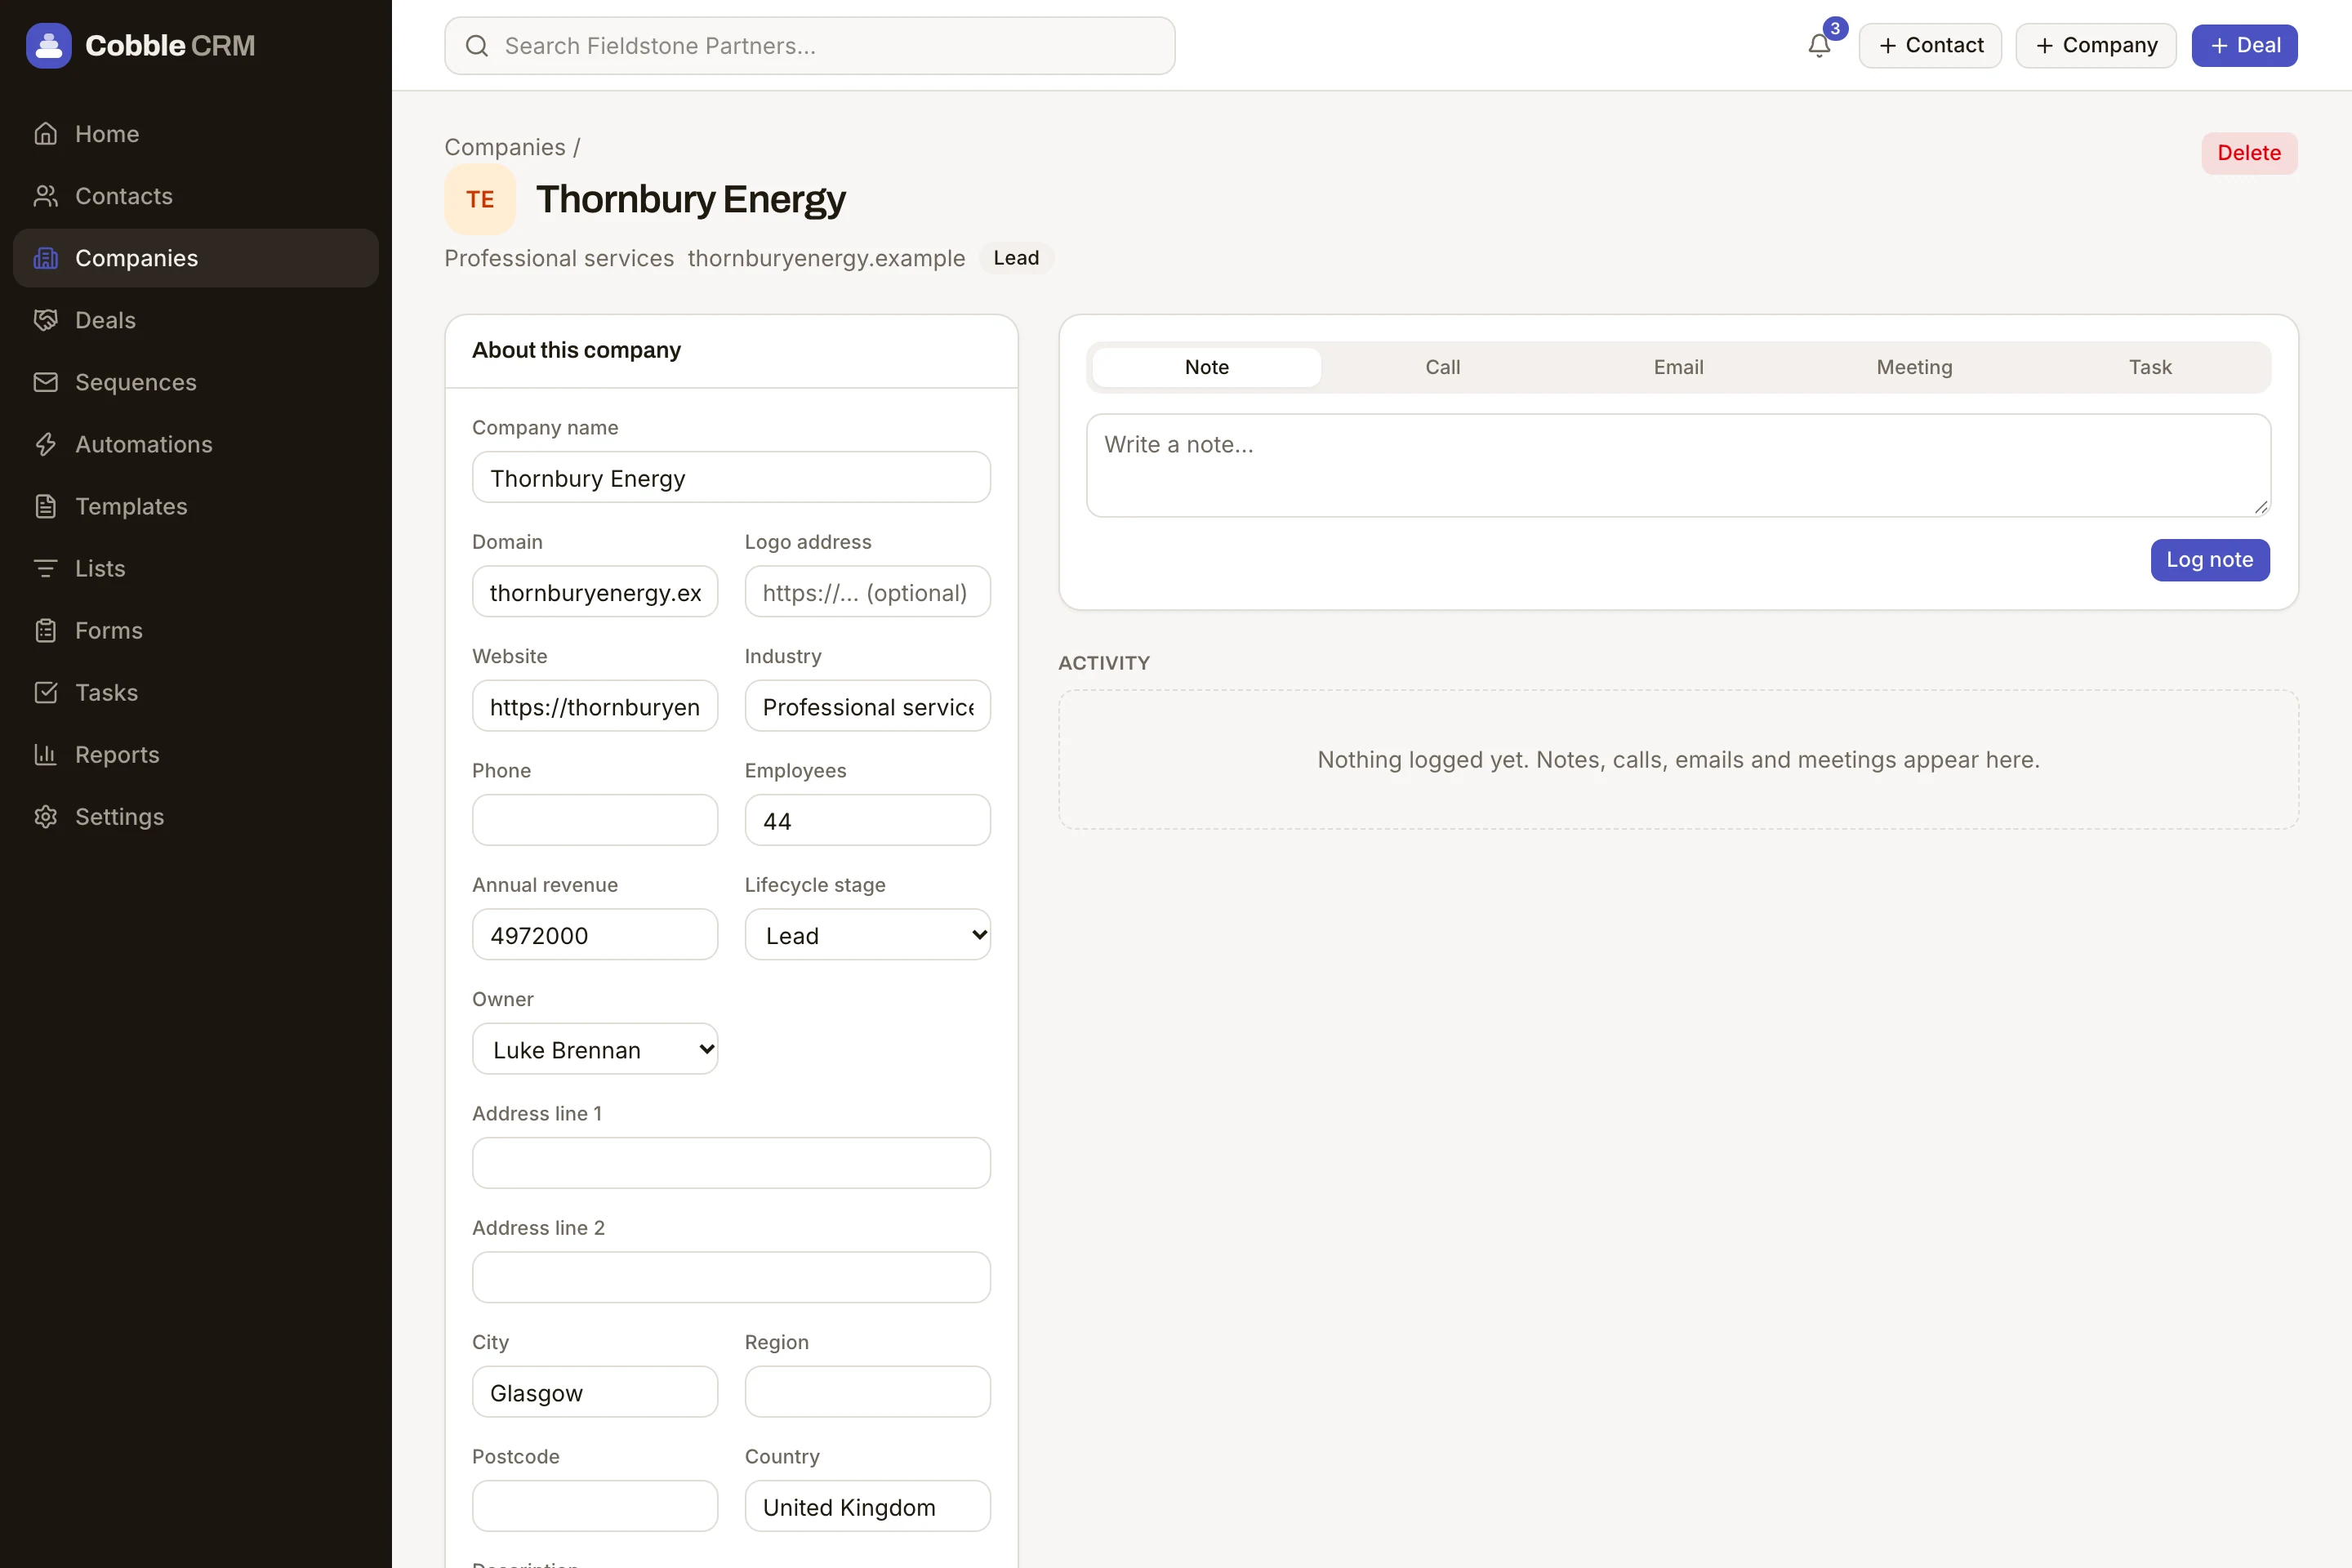Viewport: 2352px width, 1568px height.
Task: Click the + Company button
Action: 2096,45
